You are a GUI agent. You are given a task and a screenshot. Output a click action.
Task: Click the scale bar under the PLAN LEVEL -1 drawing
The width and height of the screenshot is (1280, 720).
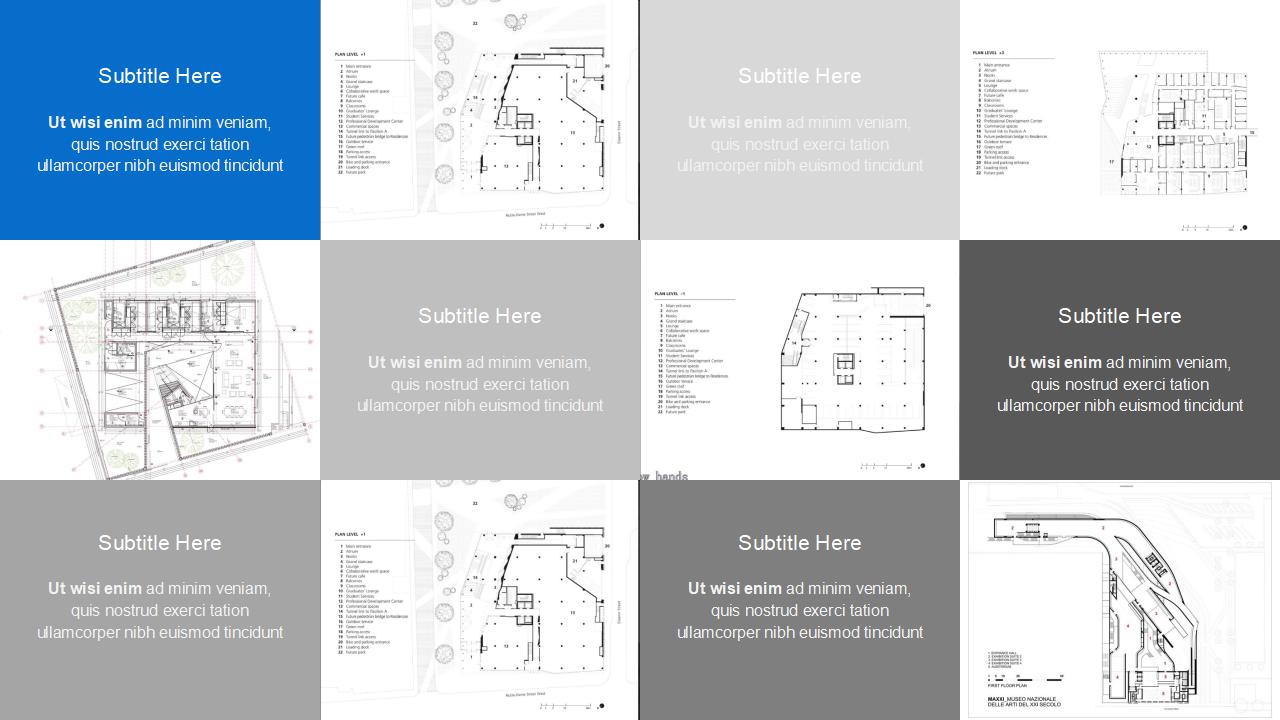(888, 465)
